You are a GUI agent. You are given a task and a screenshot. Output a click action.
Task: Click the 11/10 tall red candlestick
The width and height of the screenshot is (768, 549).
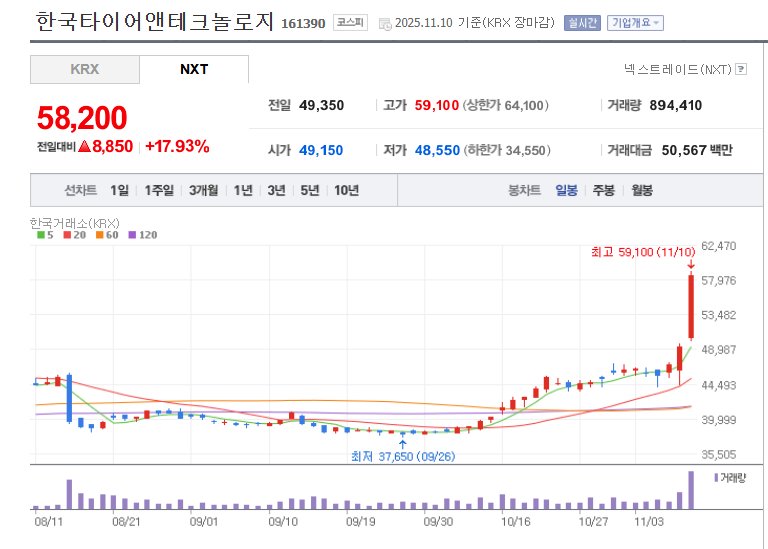click(x=691, y=306)
